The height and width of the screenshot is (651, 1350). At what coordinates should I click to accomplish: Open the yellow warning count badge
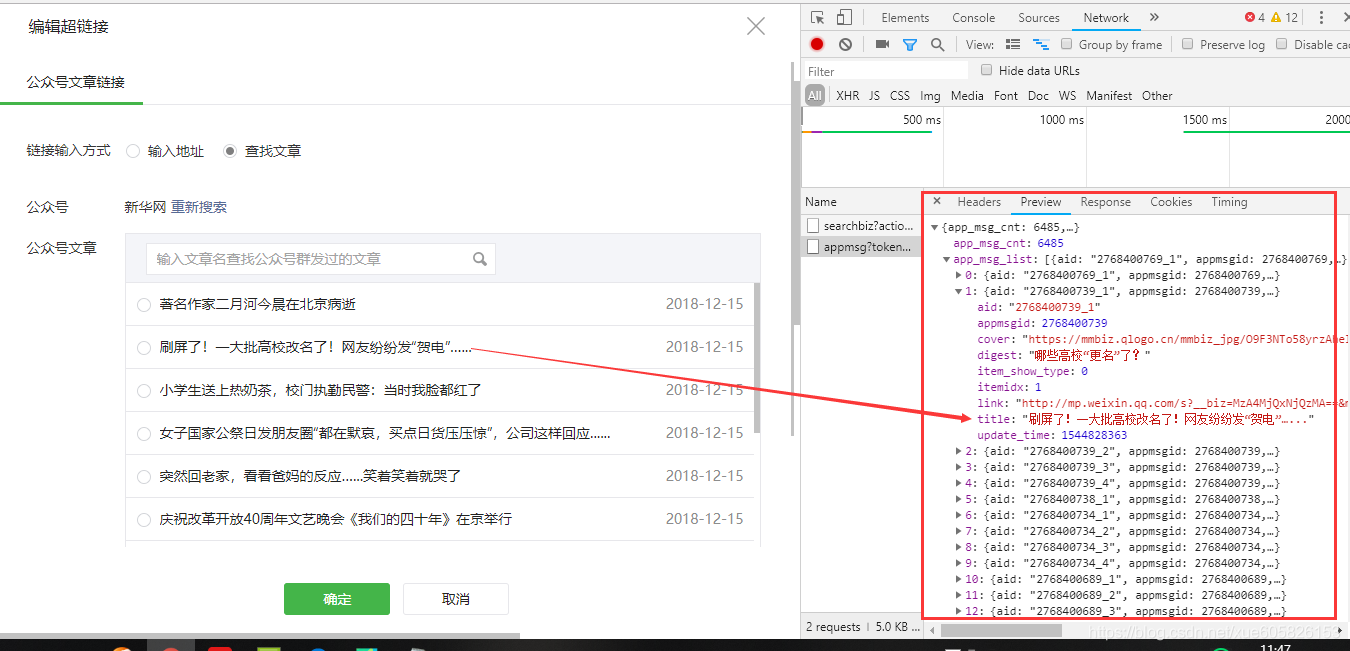pyautogui.click(x=1284, y=17)
